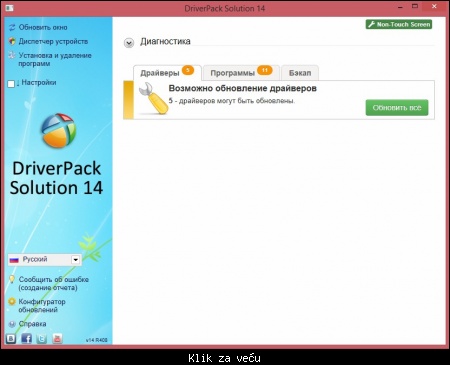The width and height of the screenshot is (450, 365).
Task: Switch to the Программы tab
Action: pos(241,73)
